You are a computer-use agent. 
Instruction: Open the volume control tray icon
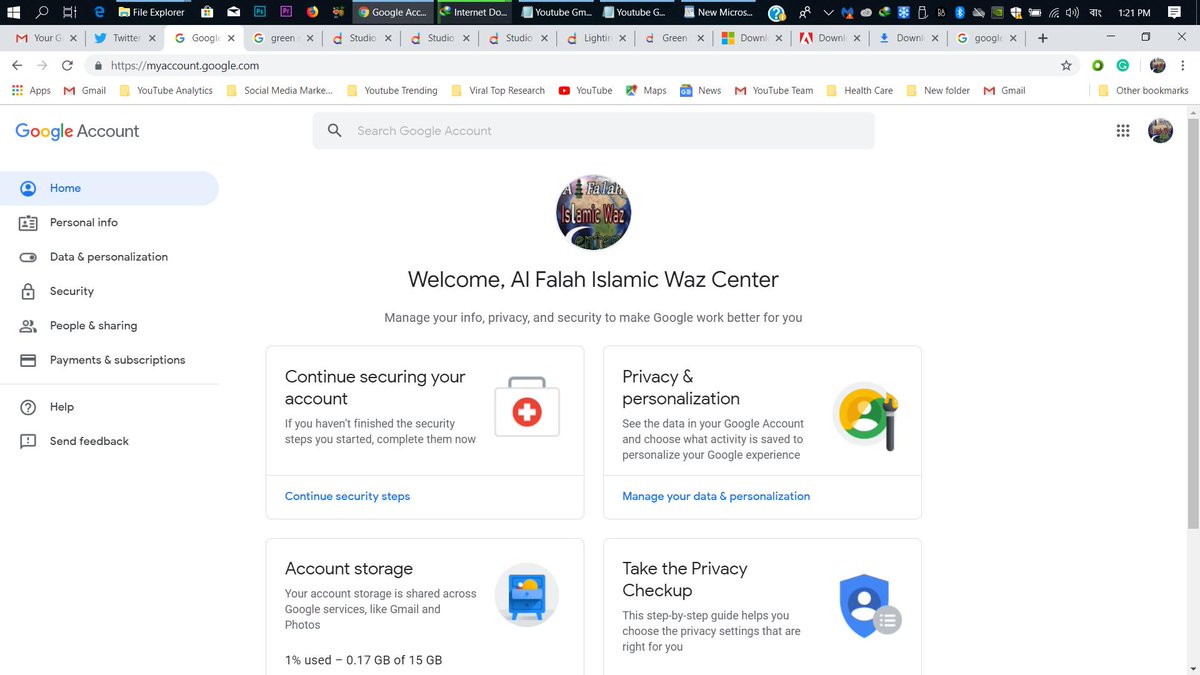pyautogui.click(x=1072, y=12)
